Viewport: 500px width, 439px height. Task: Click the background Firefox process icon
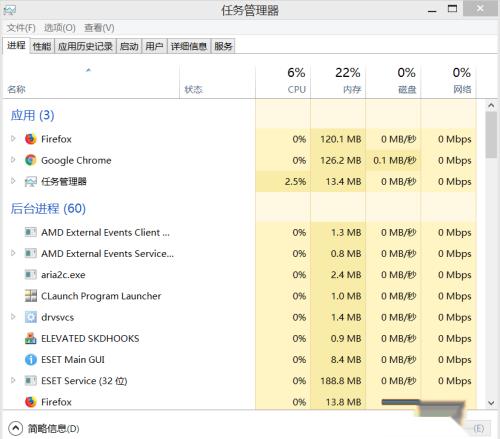tap(31, 402)
